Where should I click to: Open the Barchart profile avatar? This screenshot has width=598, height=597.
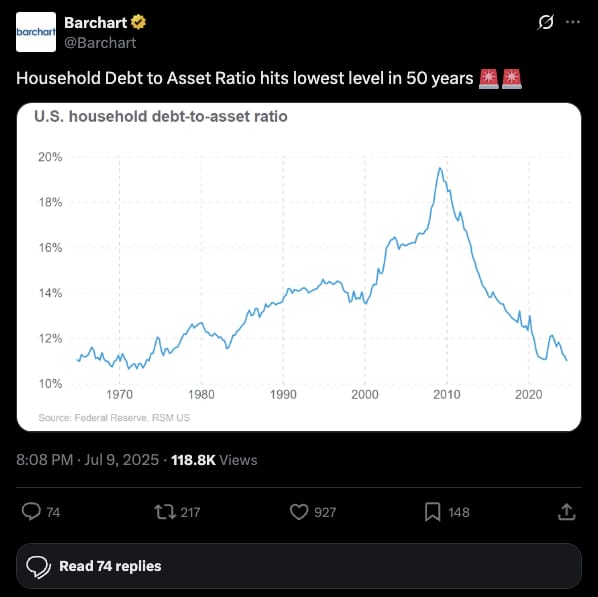click(36, 32)
